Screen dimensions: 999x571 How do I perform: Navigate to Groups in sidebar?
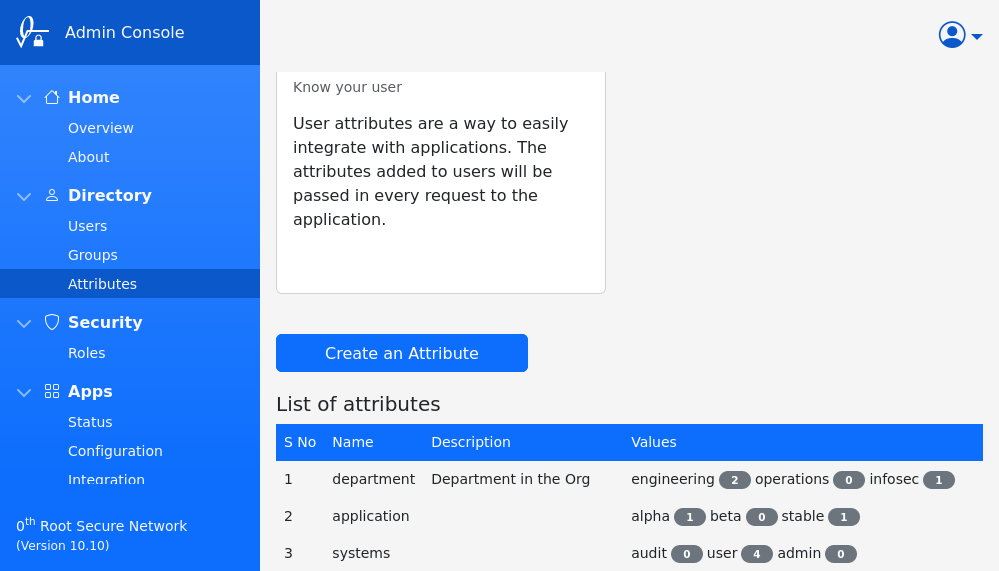93,255
